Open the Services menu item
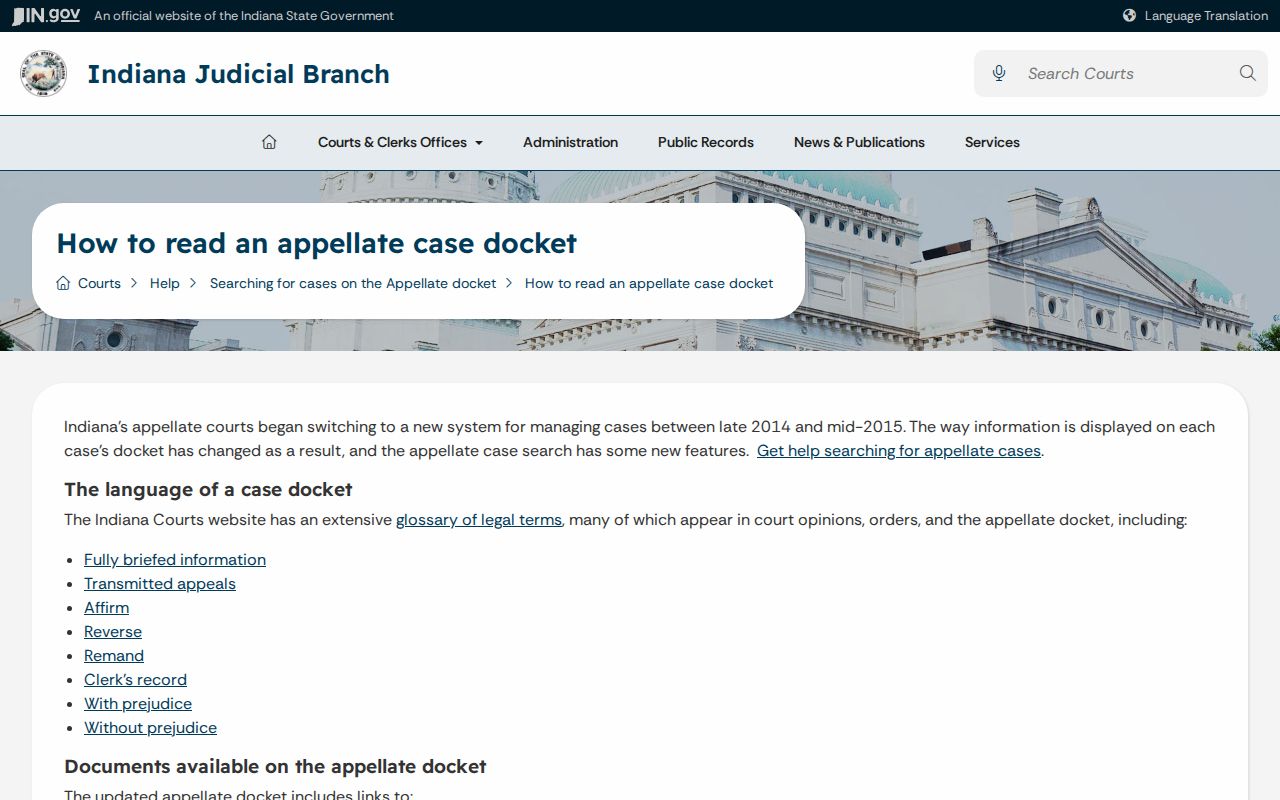Screen dimensions: 1280x800 (992, 142)
